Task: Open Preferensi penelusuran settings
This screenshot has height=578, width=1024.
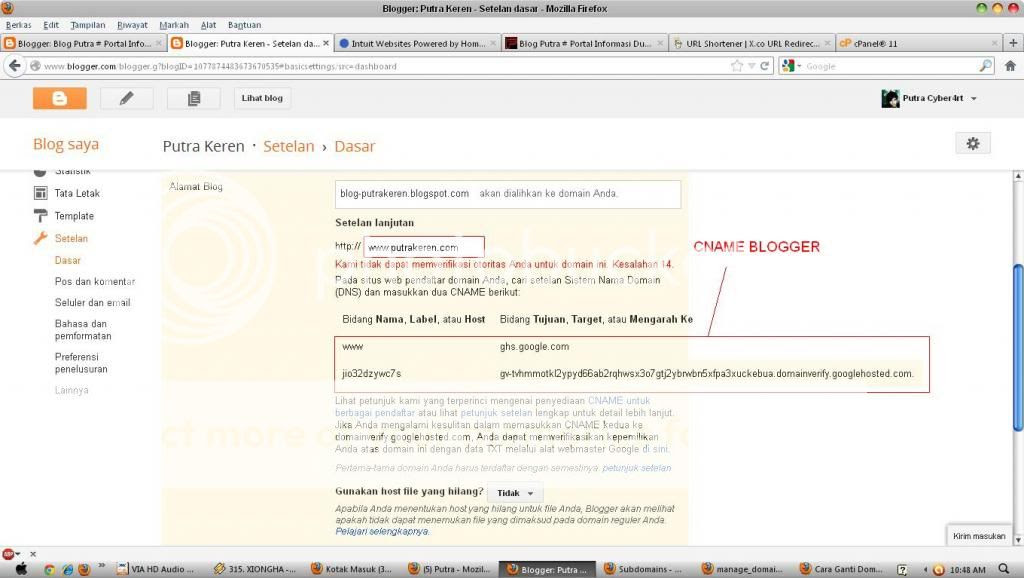Action: tap(81, 363)
